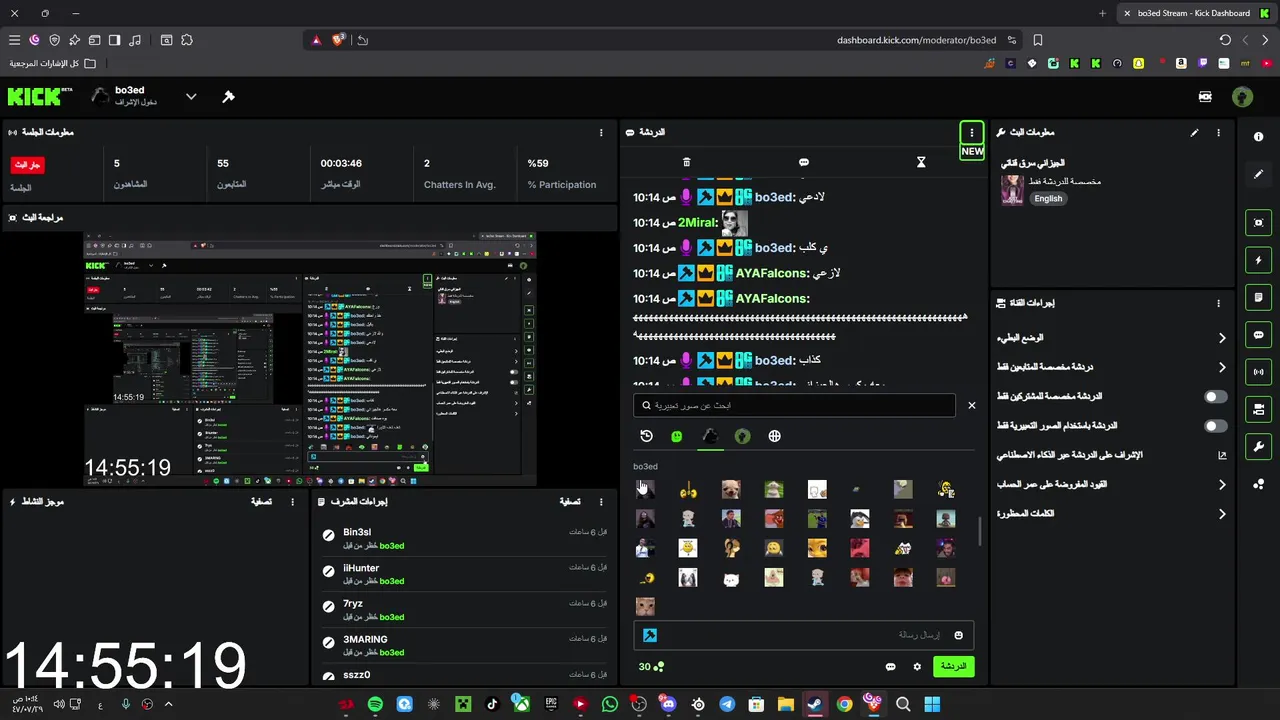This screenshot has height=720, width=1280.
Task: Click the document notes sidebar icon
Action: (1258, 297)
